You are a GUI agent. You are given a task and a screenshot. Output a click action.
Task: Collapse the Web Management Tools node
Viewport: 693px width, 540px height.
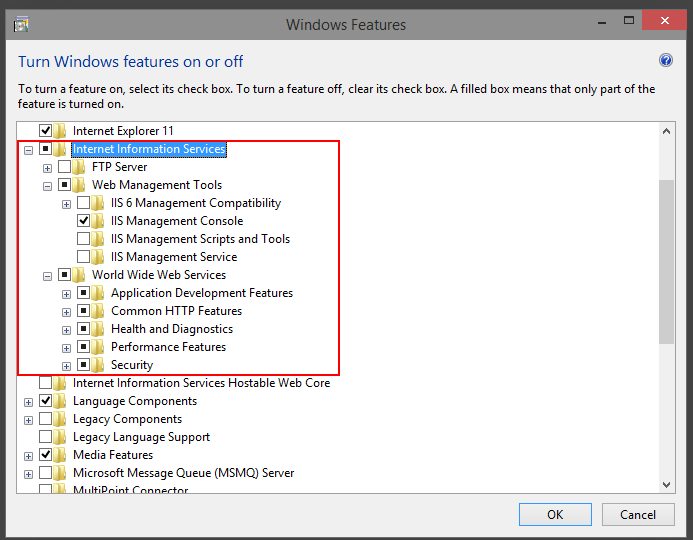pyautogui.click(x=47, y=186)
